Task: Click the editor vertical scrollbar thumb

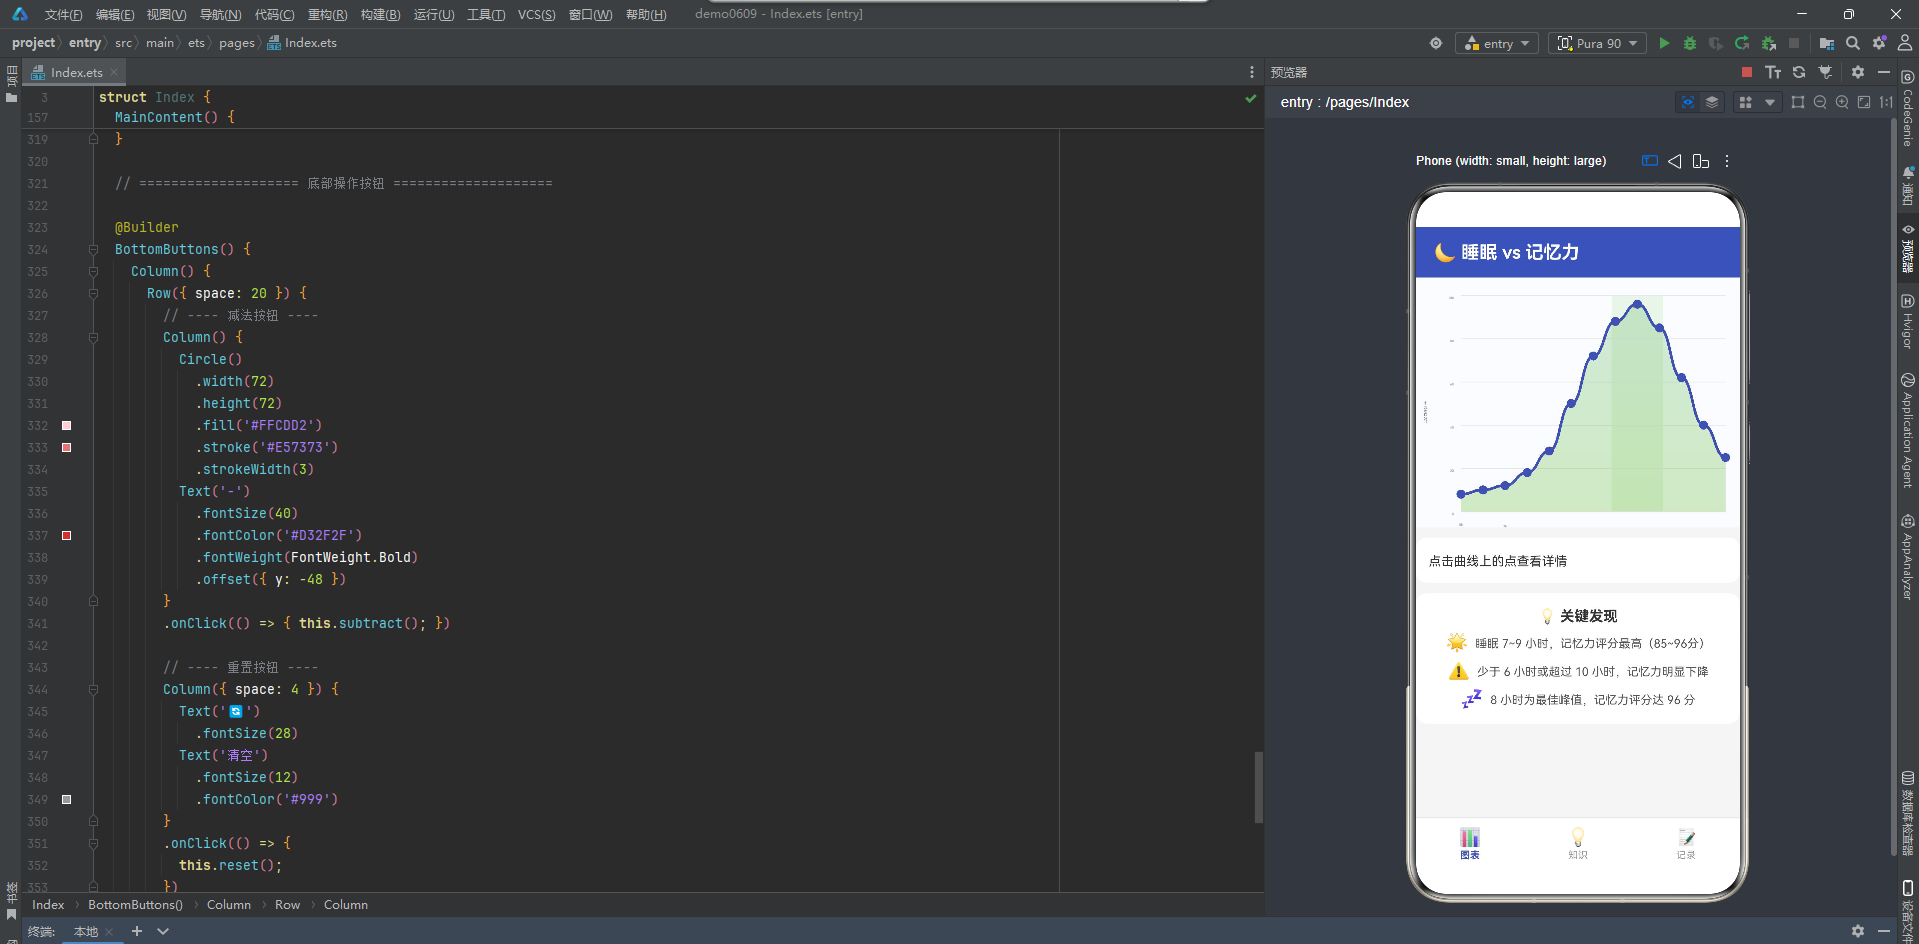Action: [x=1258, y=787]
